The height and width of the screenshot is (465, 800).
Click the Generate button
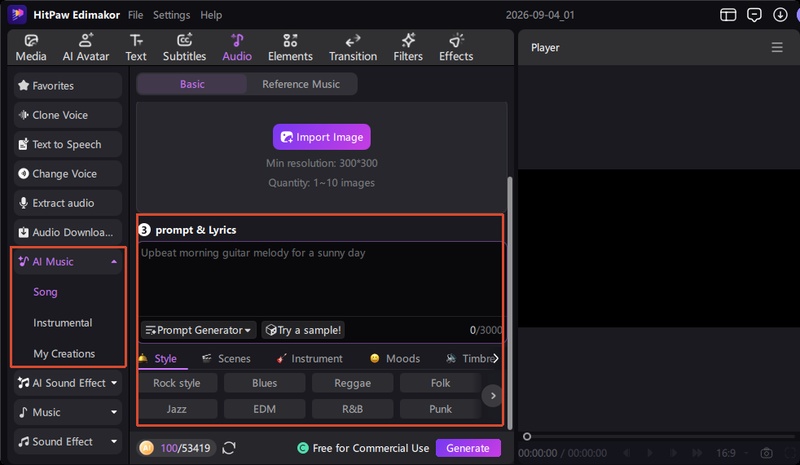click(468, 448)
